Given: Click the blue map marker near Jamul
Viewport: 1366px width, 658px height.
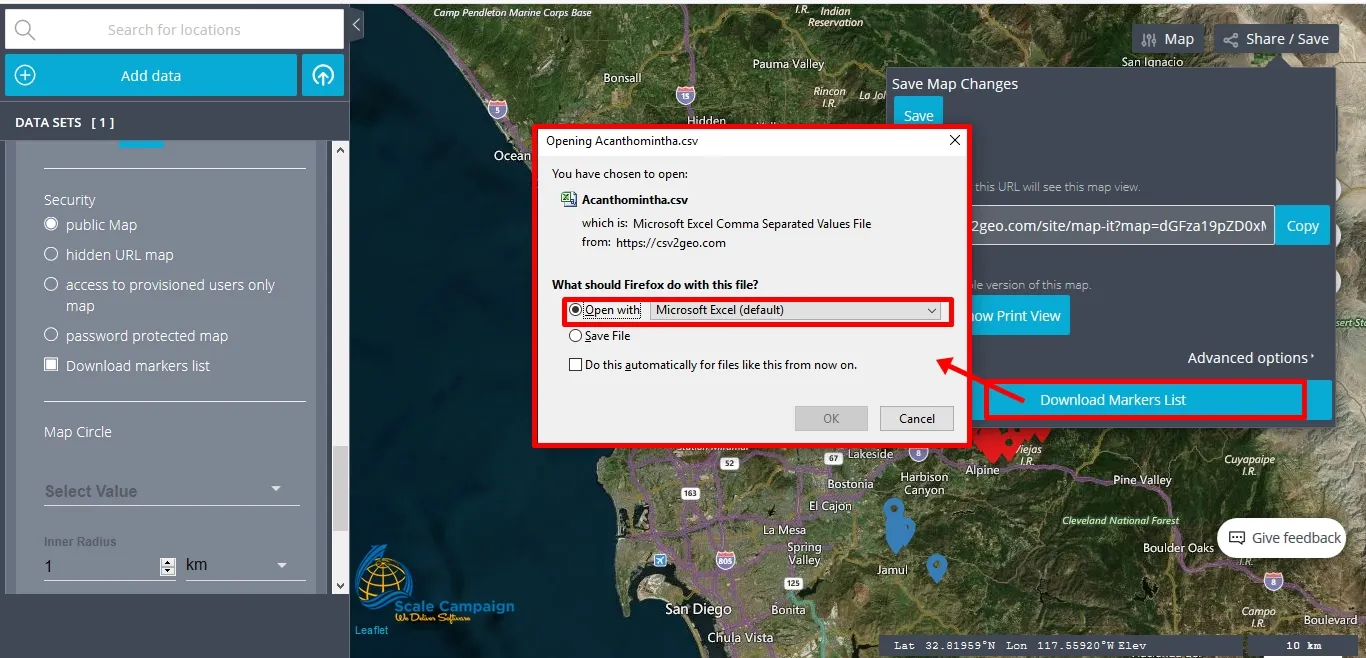Looking at the screenshot, I should point(936,568).
